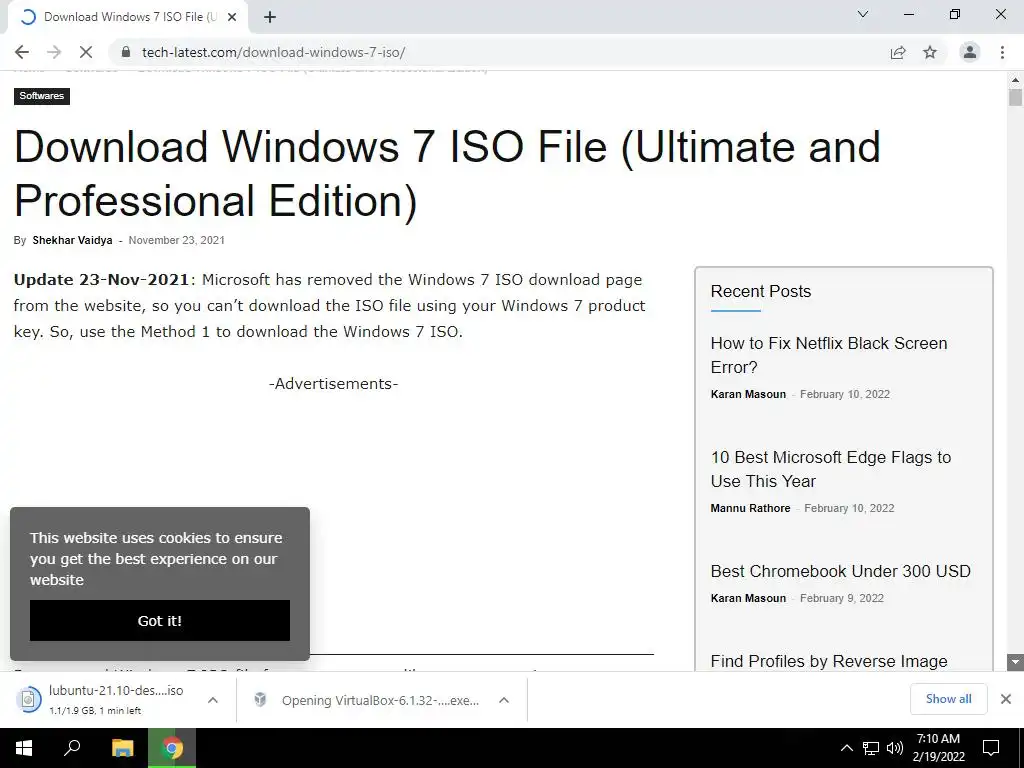The image size is (1024, 768).
Task: Close the downloads bar
Action: [1006, 699]
